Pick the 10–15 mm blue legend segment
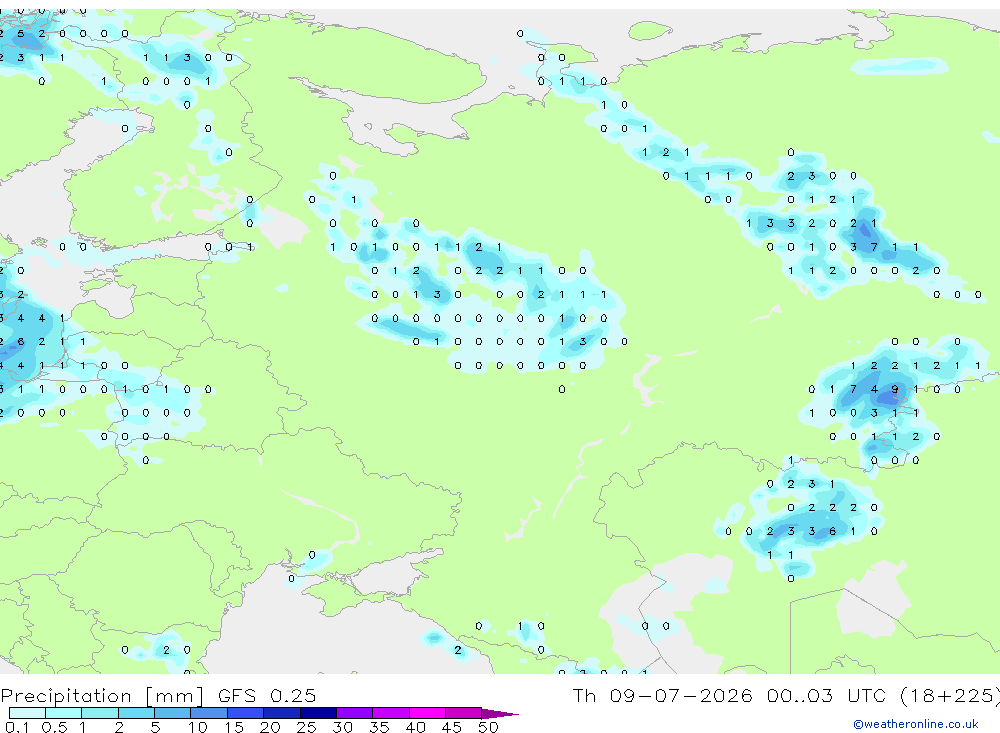This screenshot has width=1000, height=733. coord(209,713)
